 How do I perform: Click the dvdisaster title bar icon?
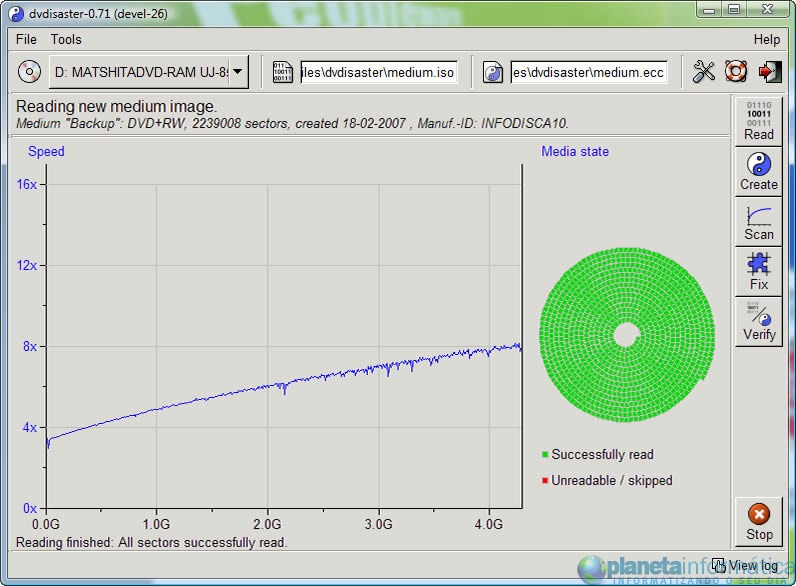pos(17,13)
